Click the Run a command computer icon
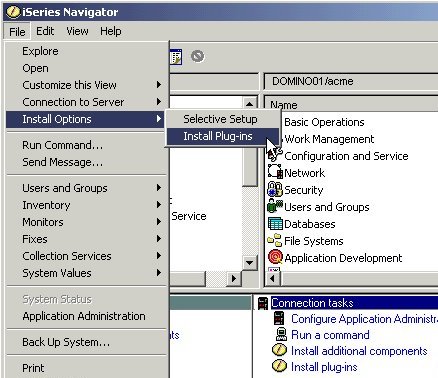This screenshot has width=438, height=378. coord(281,334)
